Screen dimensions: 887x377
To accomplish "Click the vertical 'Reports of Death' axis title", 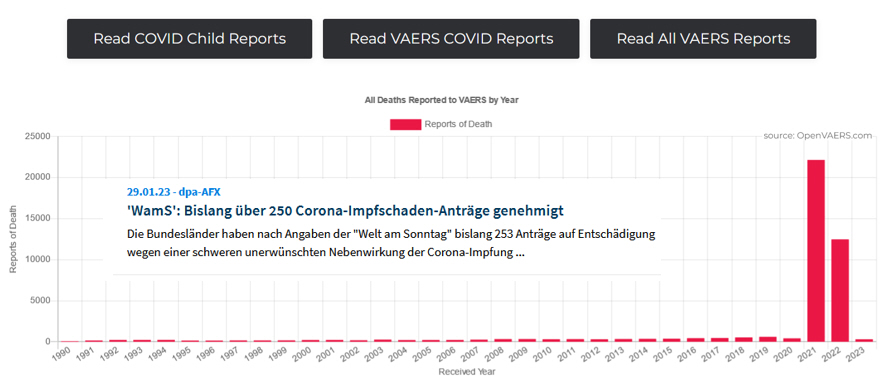I will click(x=13, y=239).
